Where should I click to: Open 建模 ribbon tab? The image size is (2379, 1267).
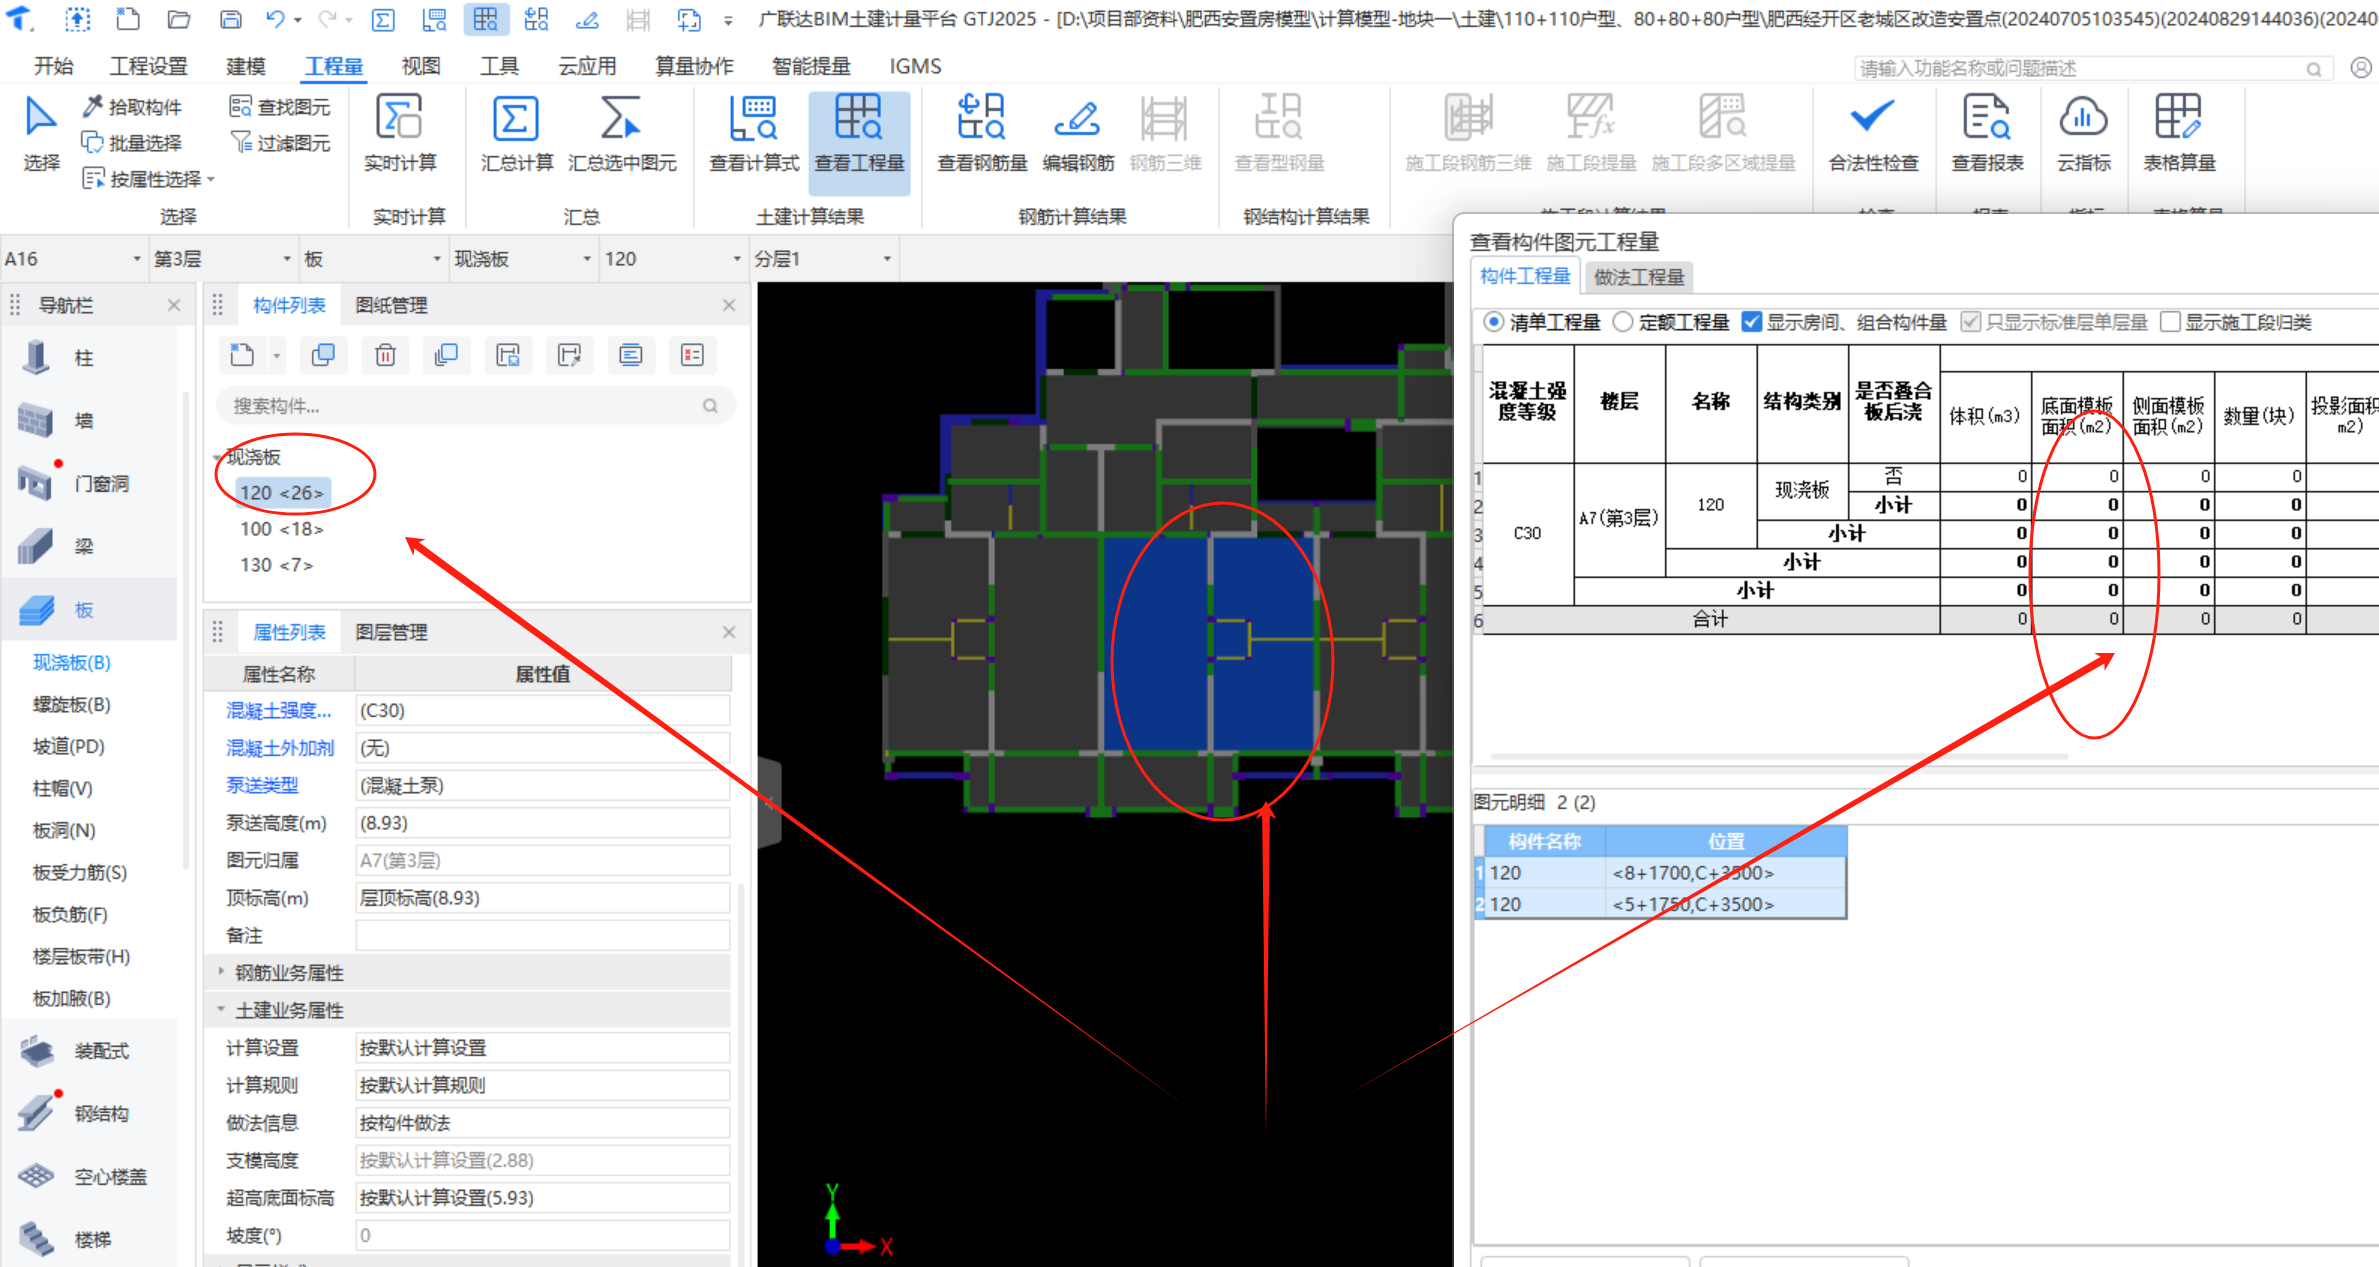246,66
